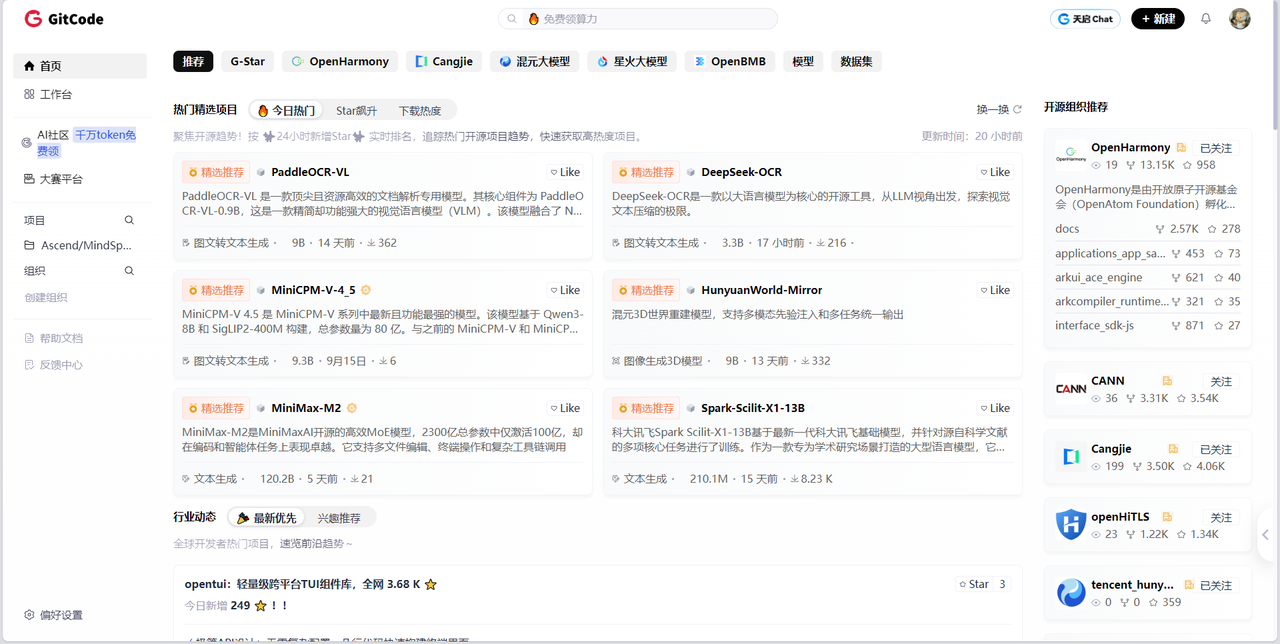Open the notifications bell
The width and height of the screenshot is (1280, 644).
point(1206,19)
